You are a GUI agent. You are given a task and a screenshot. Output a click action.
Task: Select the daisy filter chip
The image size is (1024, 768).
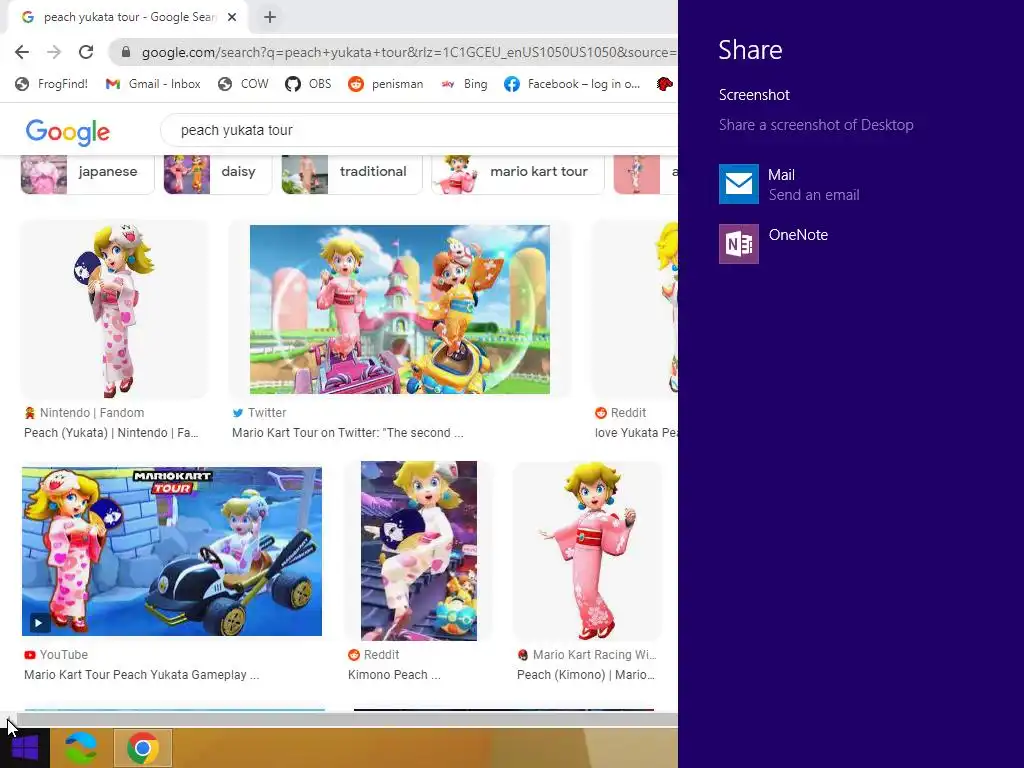tap(217, 172)
